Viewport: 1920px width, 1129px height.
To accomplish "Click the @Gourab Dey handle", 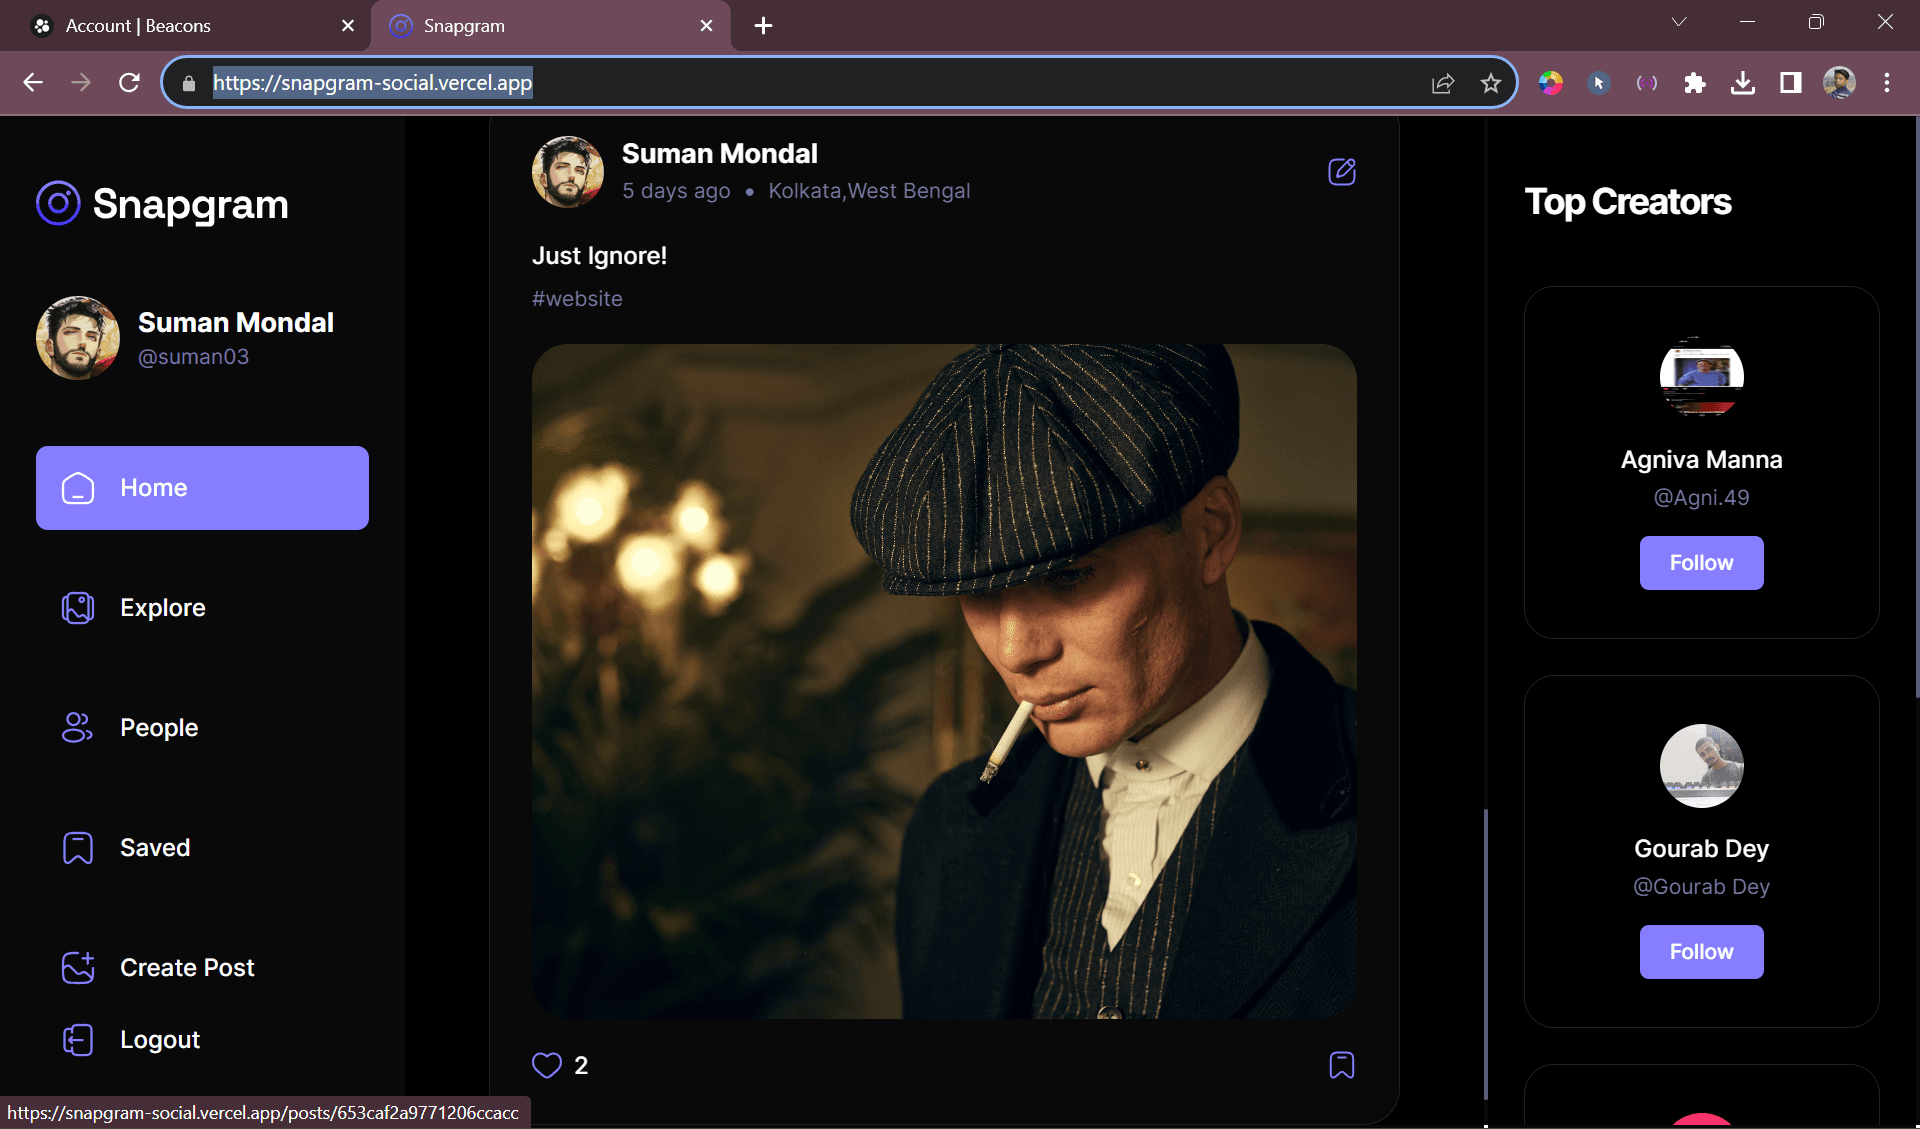I will (1701, 887).
